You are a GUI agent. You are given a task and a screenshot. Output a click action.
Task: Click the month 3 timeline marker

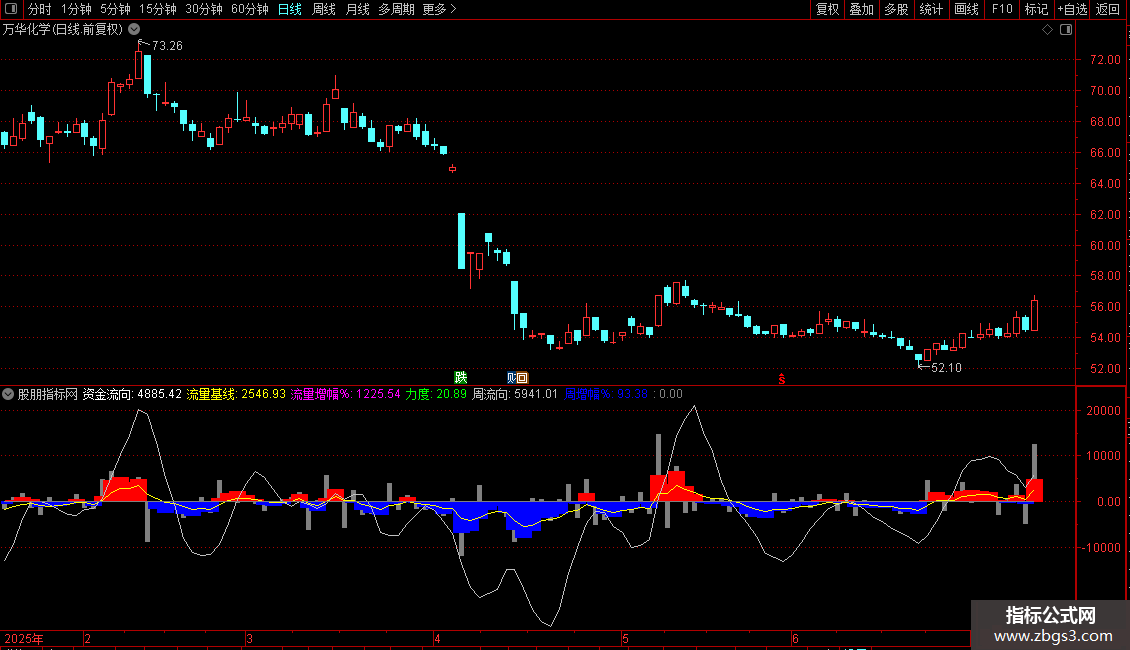(x=249, y=638)
